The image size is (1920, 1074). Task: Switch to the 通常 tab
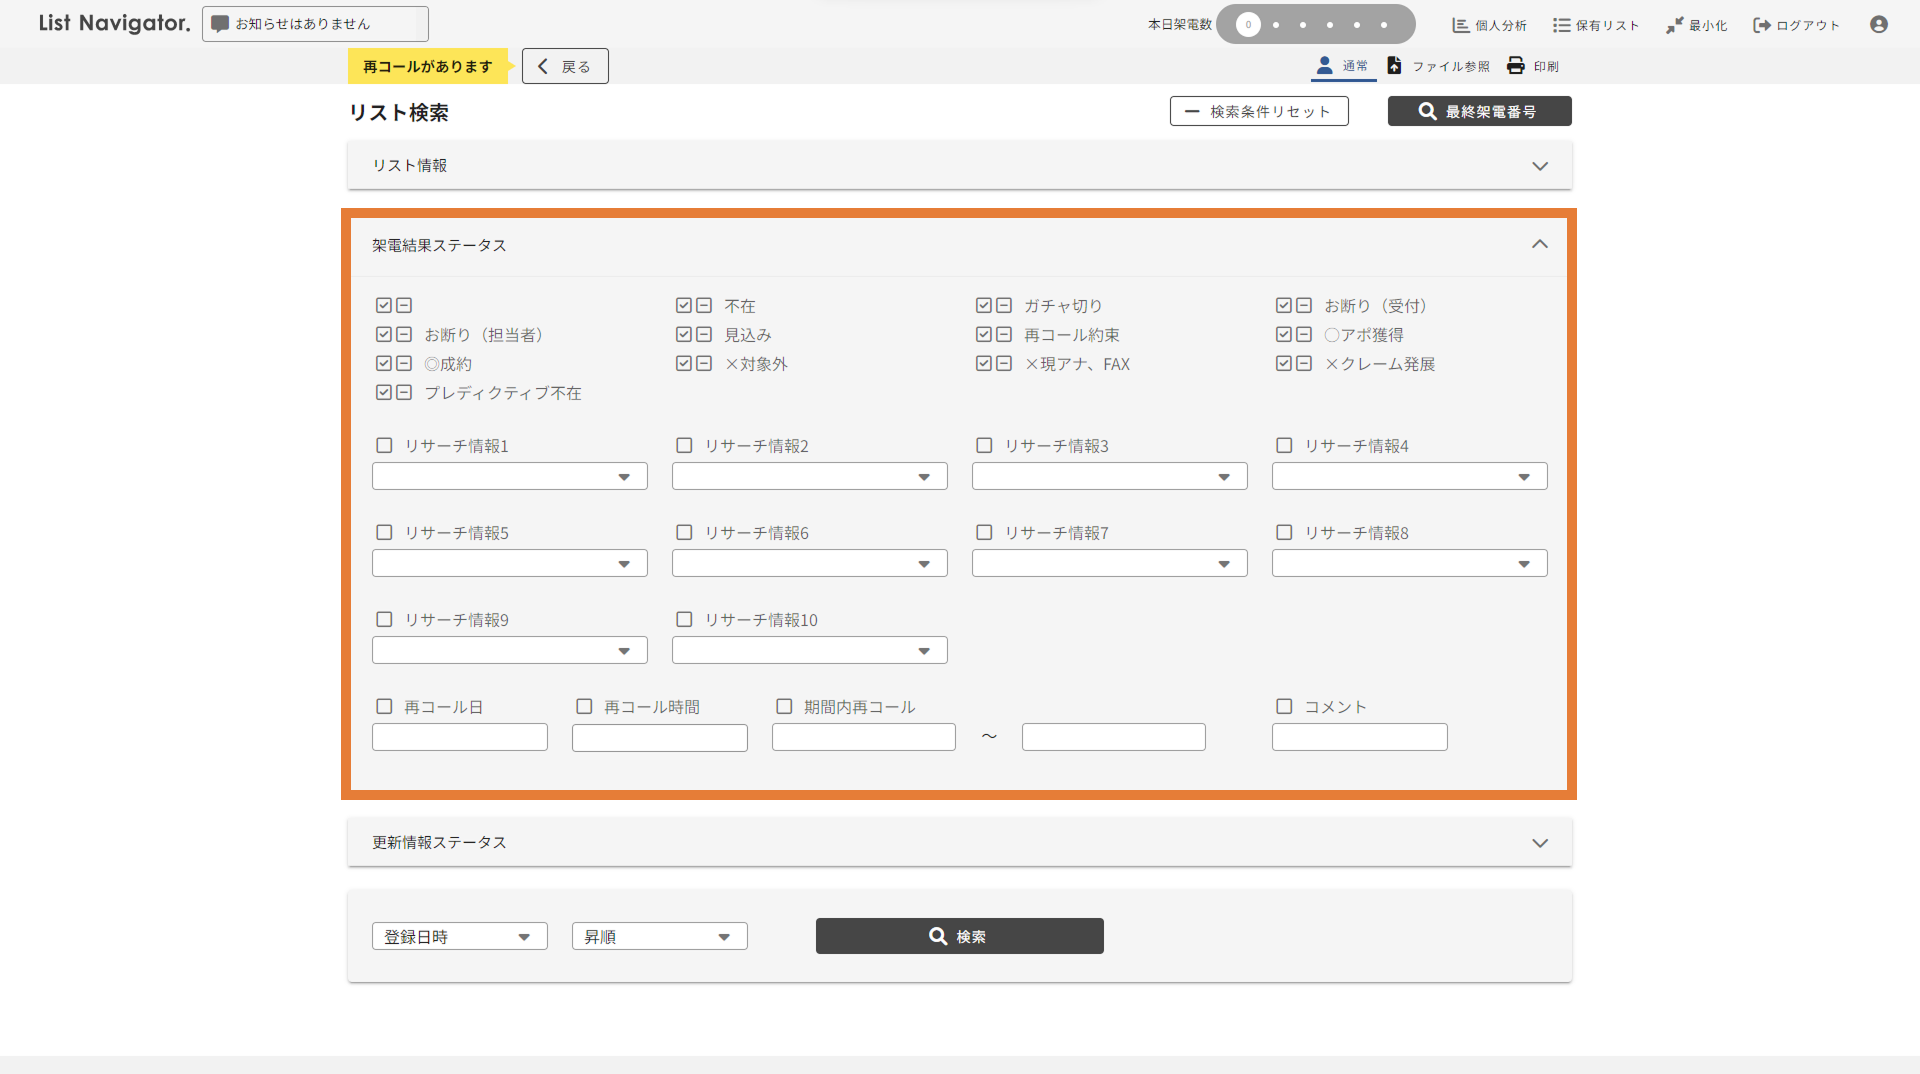pyautogui.click(x=1343, y=66)
